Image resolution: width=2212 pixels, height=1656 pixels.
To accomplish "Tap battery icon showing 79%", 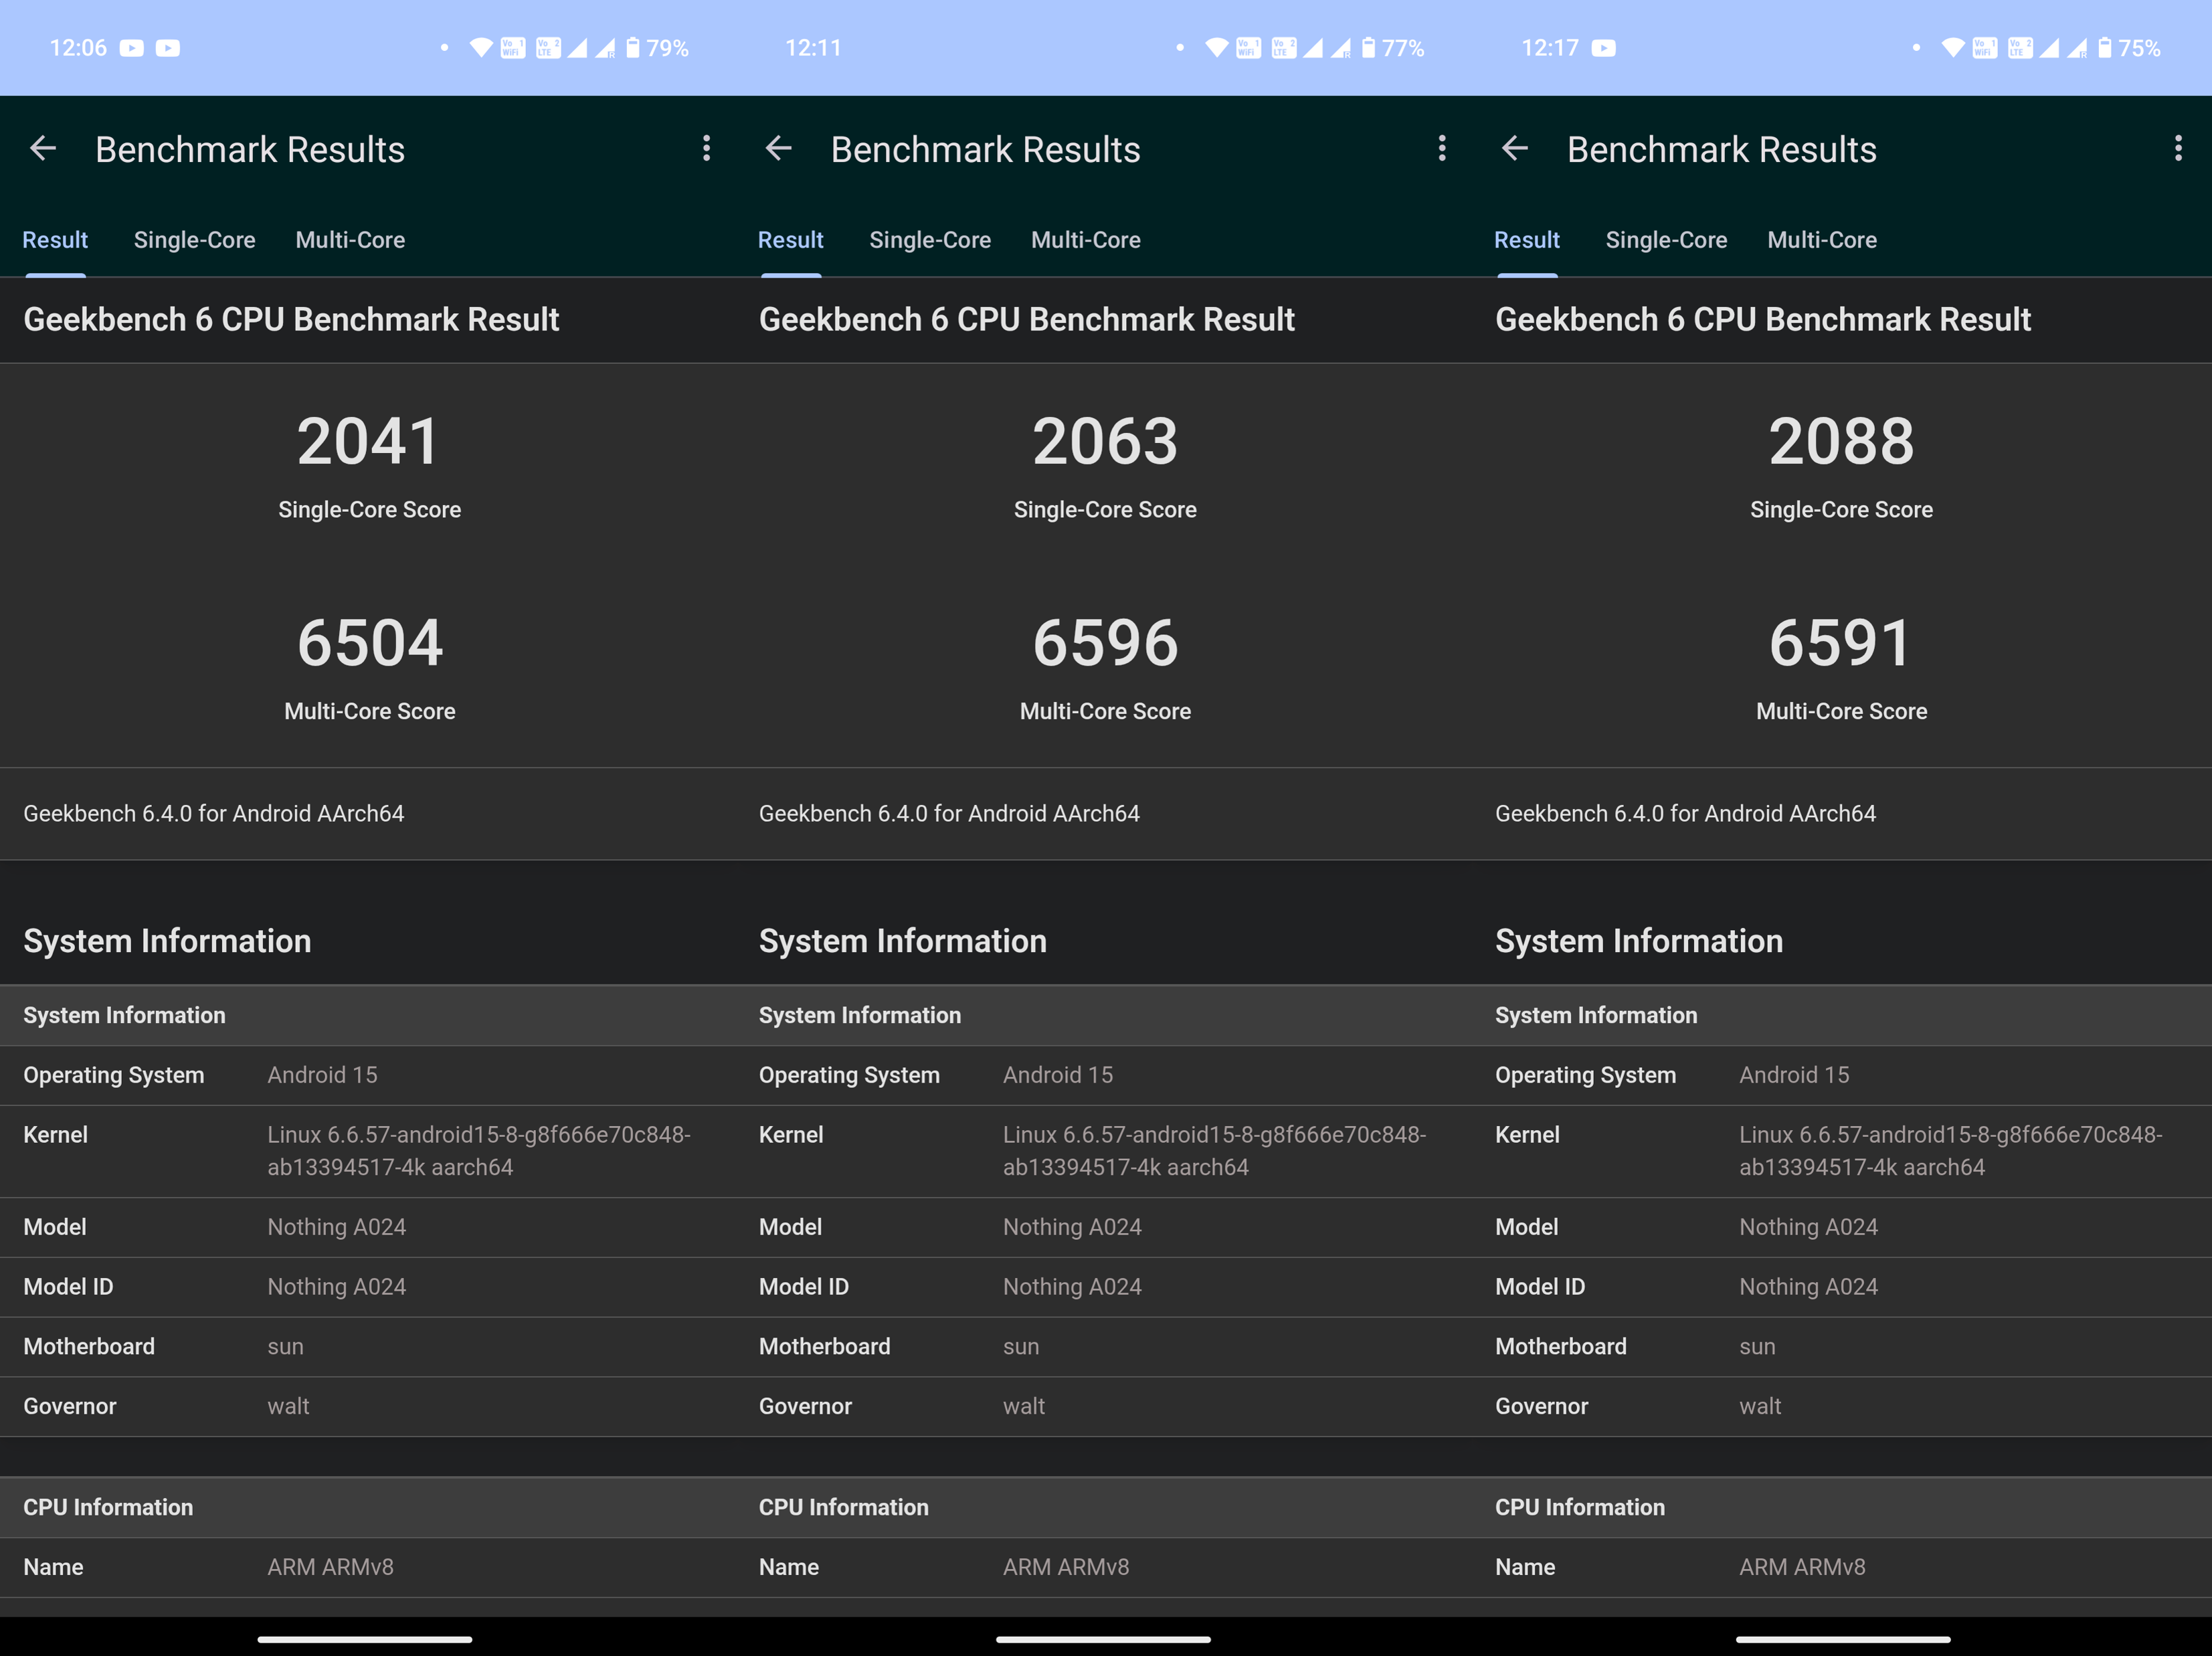I will 632,48.
